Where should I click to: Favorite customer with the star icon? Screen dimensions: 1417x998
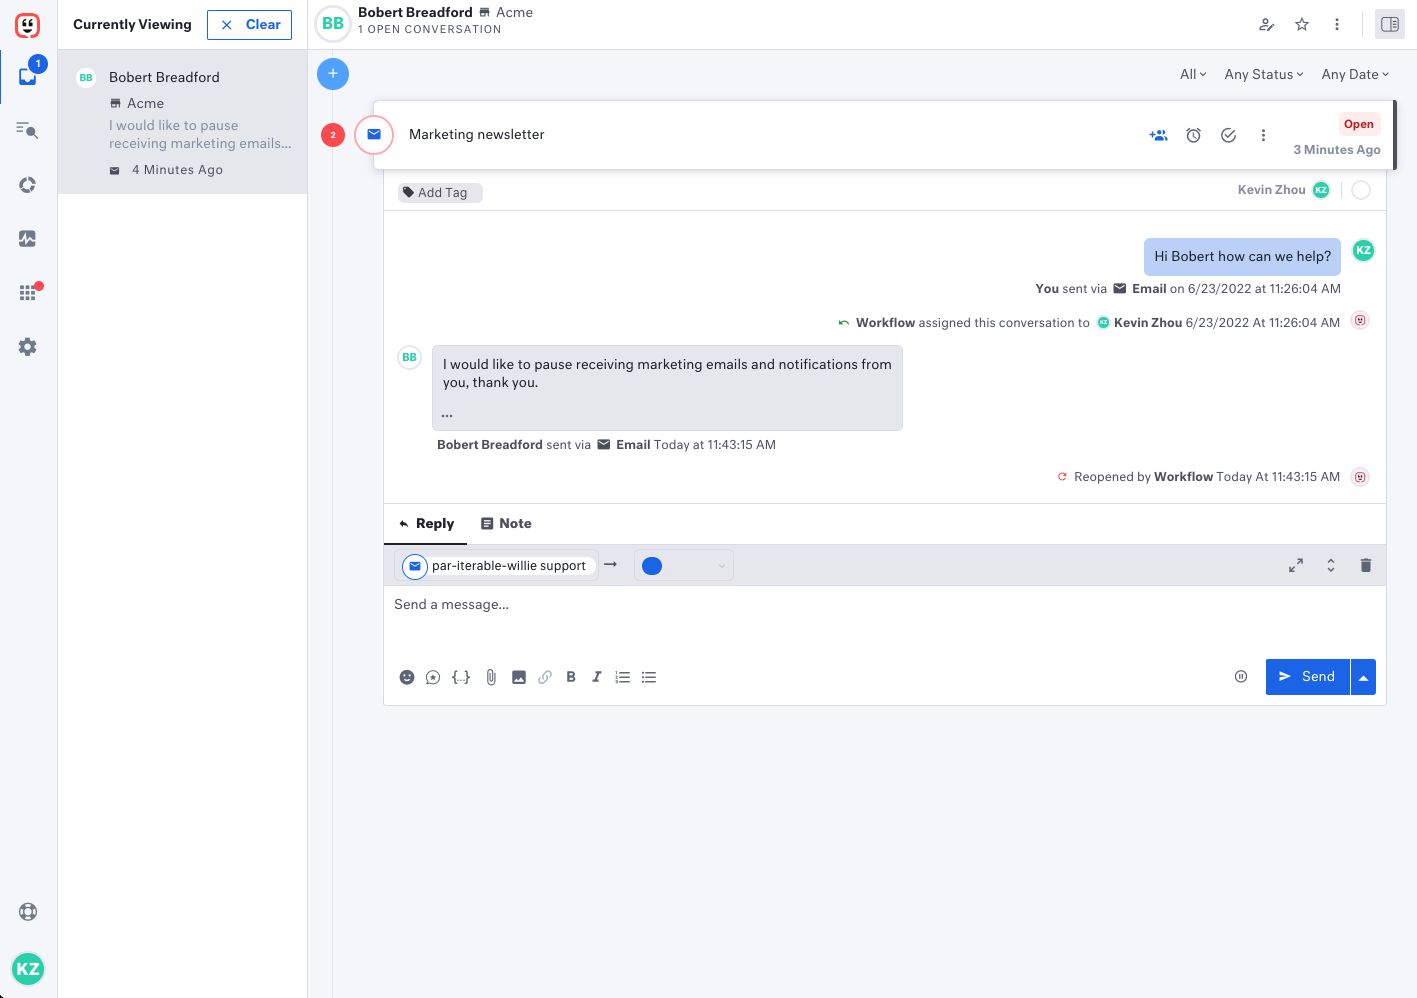click(1302, 24)
